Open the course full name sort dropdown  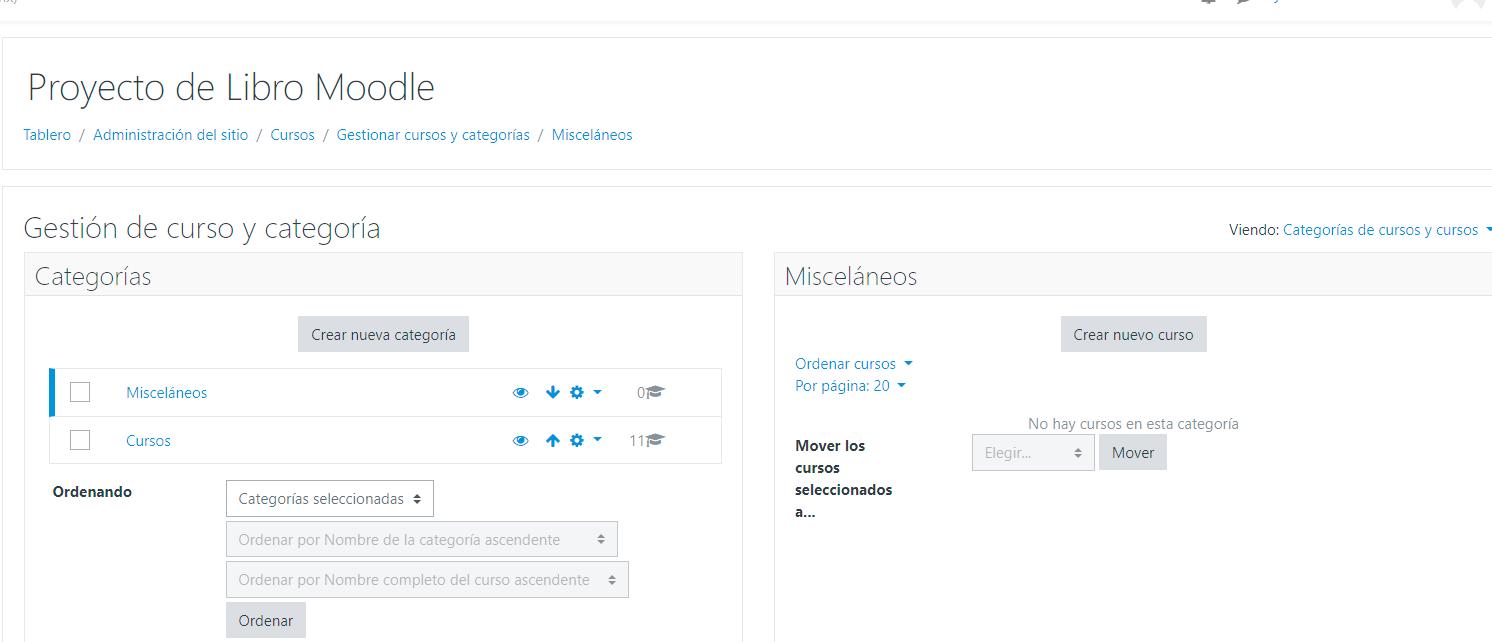point(427,580)
